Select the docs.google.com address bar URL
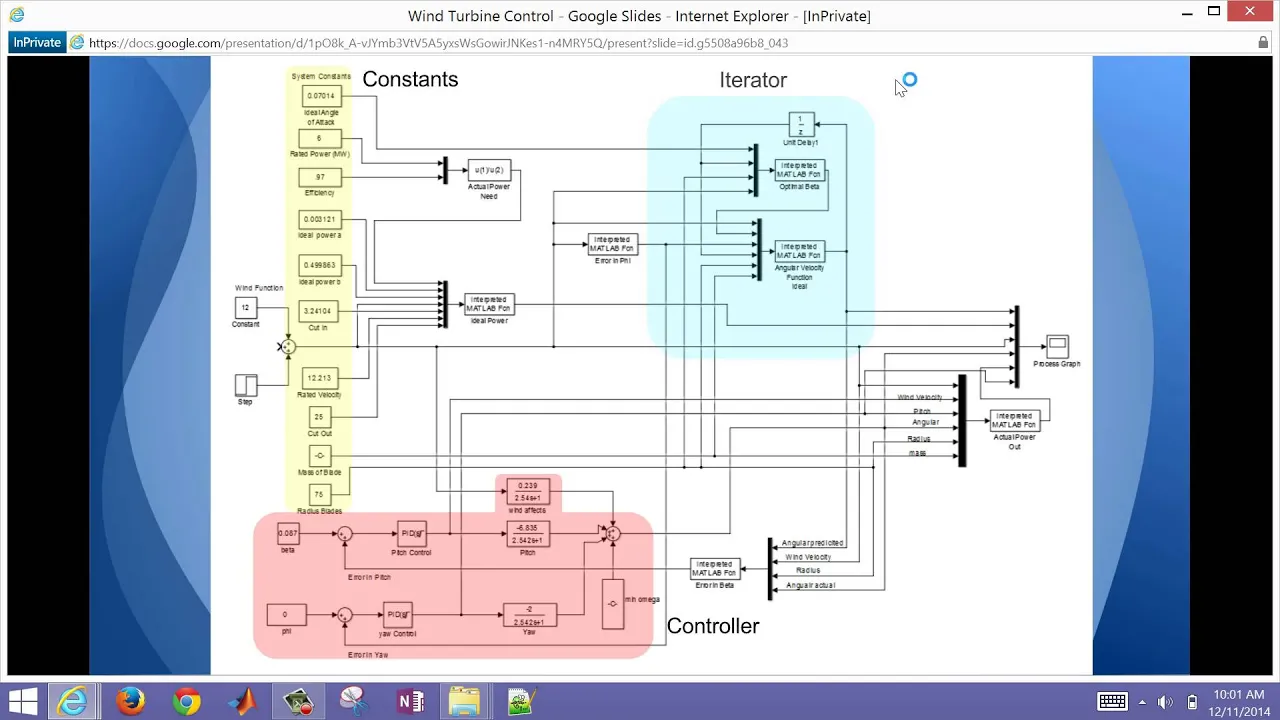Screen dimensions: 1280x720 point(438,43)
